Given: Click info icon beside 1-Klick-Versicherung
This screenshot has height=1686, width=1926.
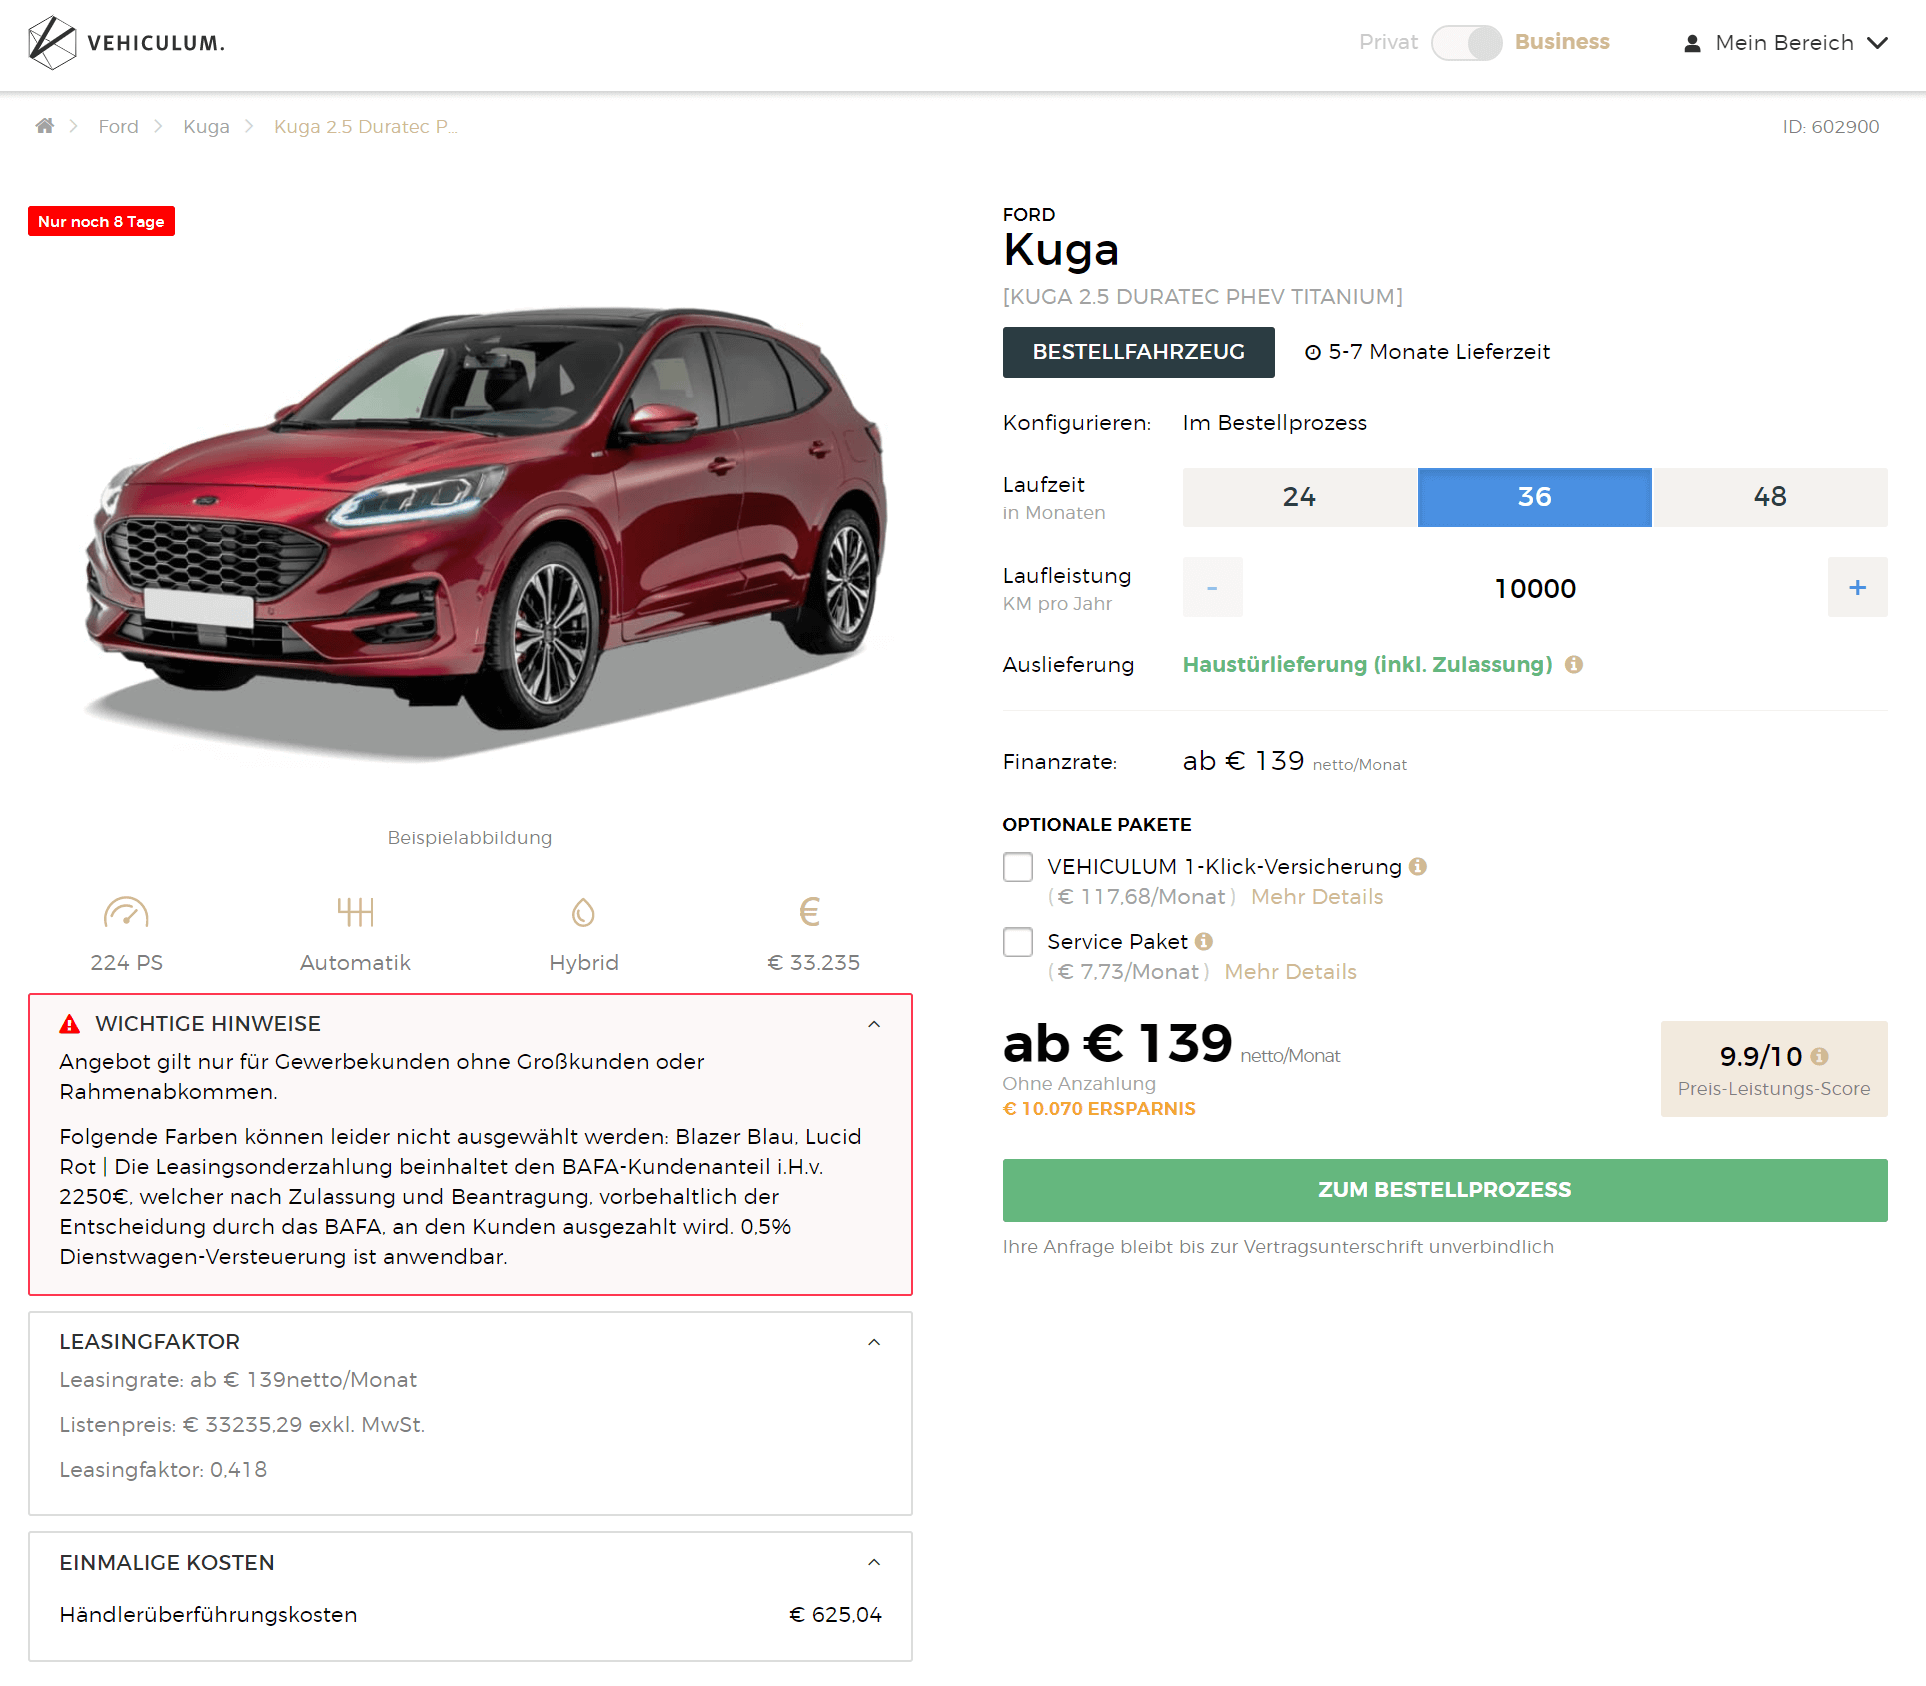Looking at the screenshot, I should pyautogui.click(x=1418, y=867).
